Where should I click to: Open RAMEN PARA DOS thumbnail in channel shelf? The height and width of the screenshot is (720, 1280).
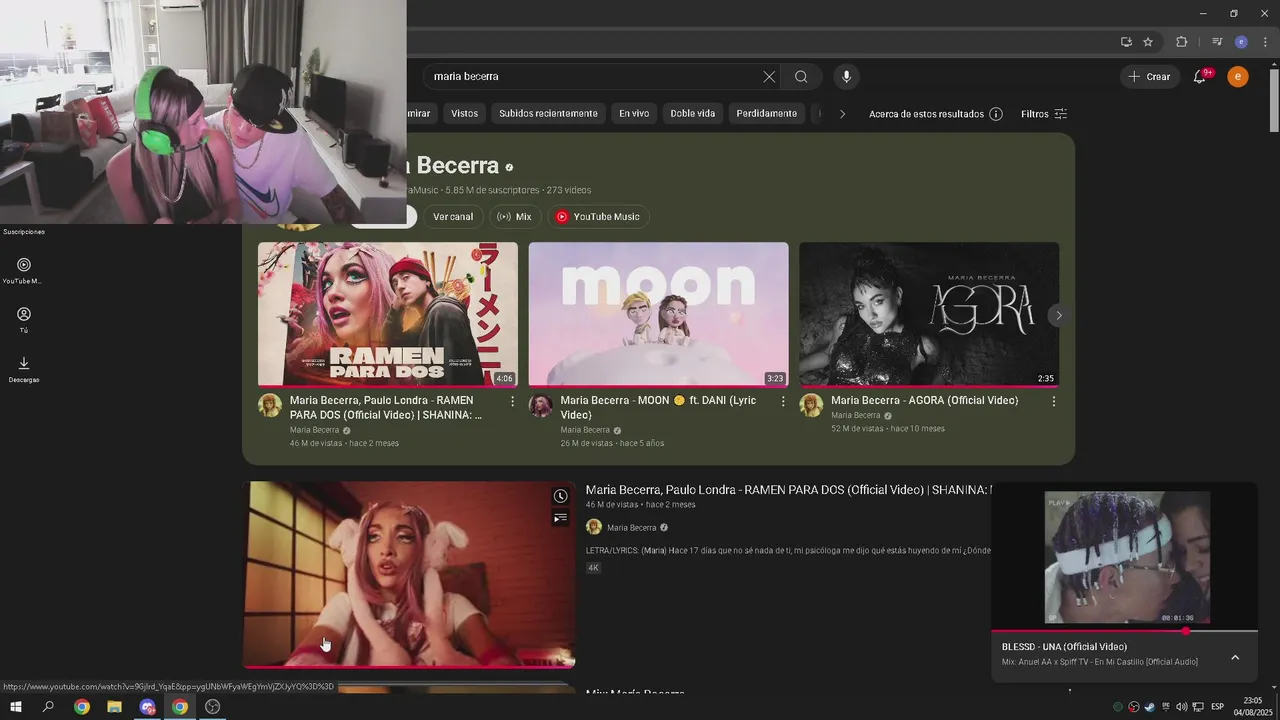pyautogui.click(x=388, y=314)
